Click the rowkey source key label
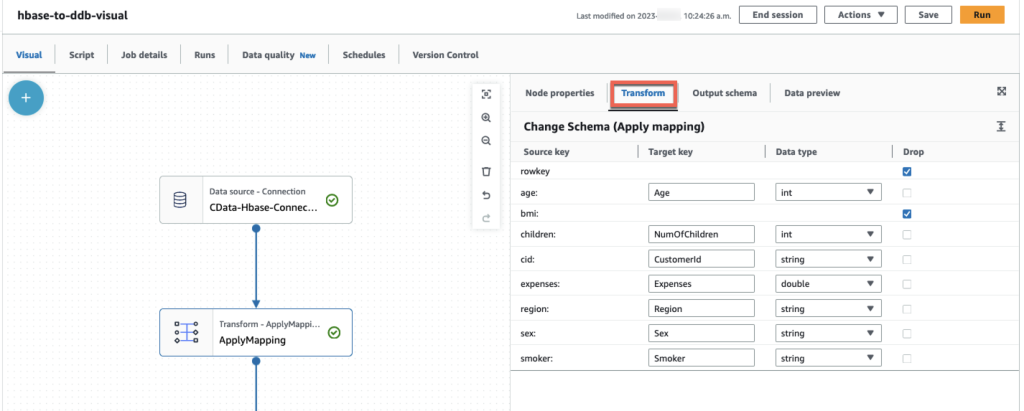Viewport: 1024px width, 411px height. pos(534,172)
